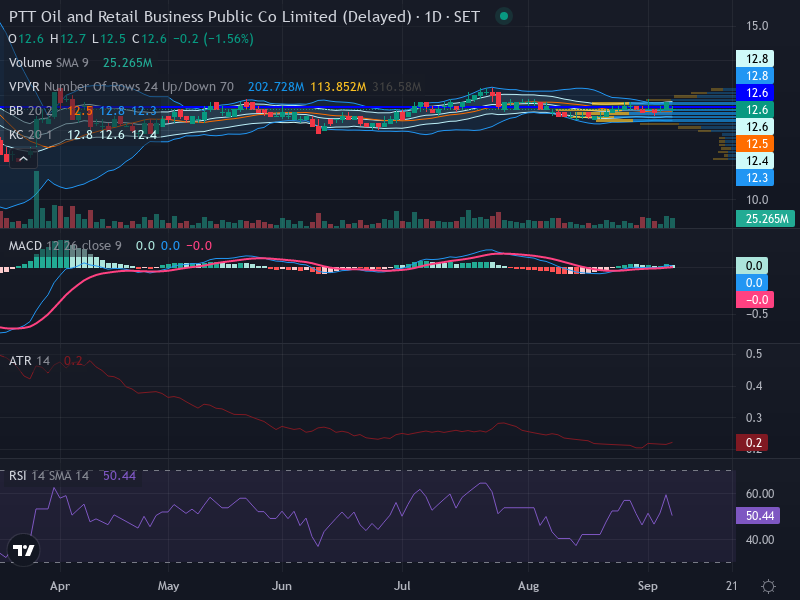This screenshot has width=800, height=600.
Task: Click the 25.265M volume price label
Action: click(x=765, y=219)
